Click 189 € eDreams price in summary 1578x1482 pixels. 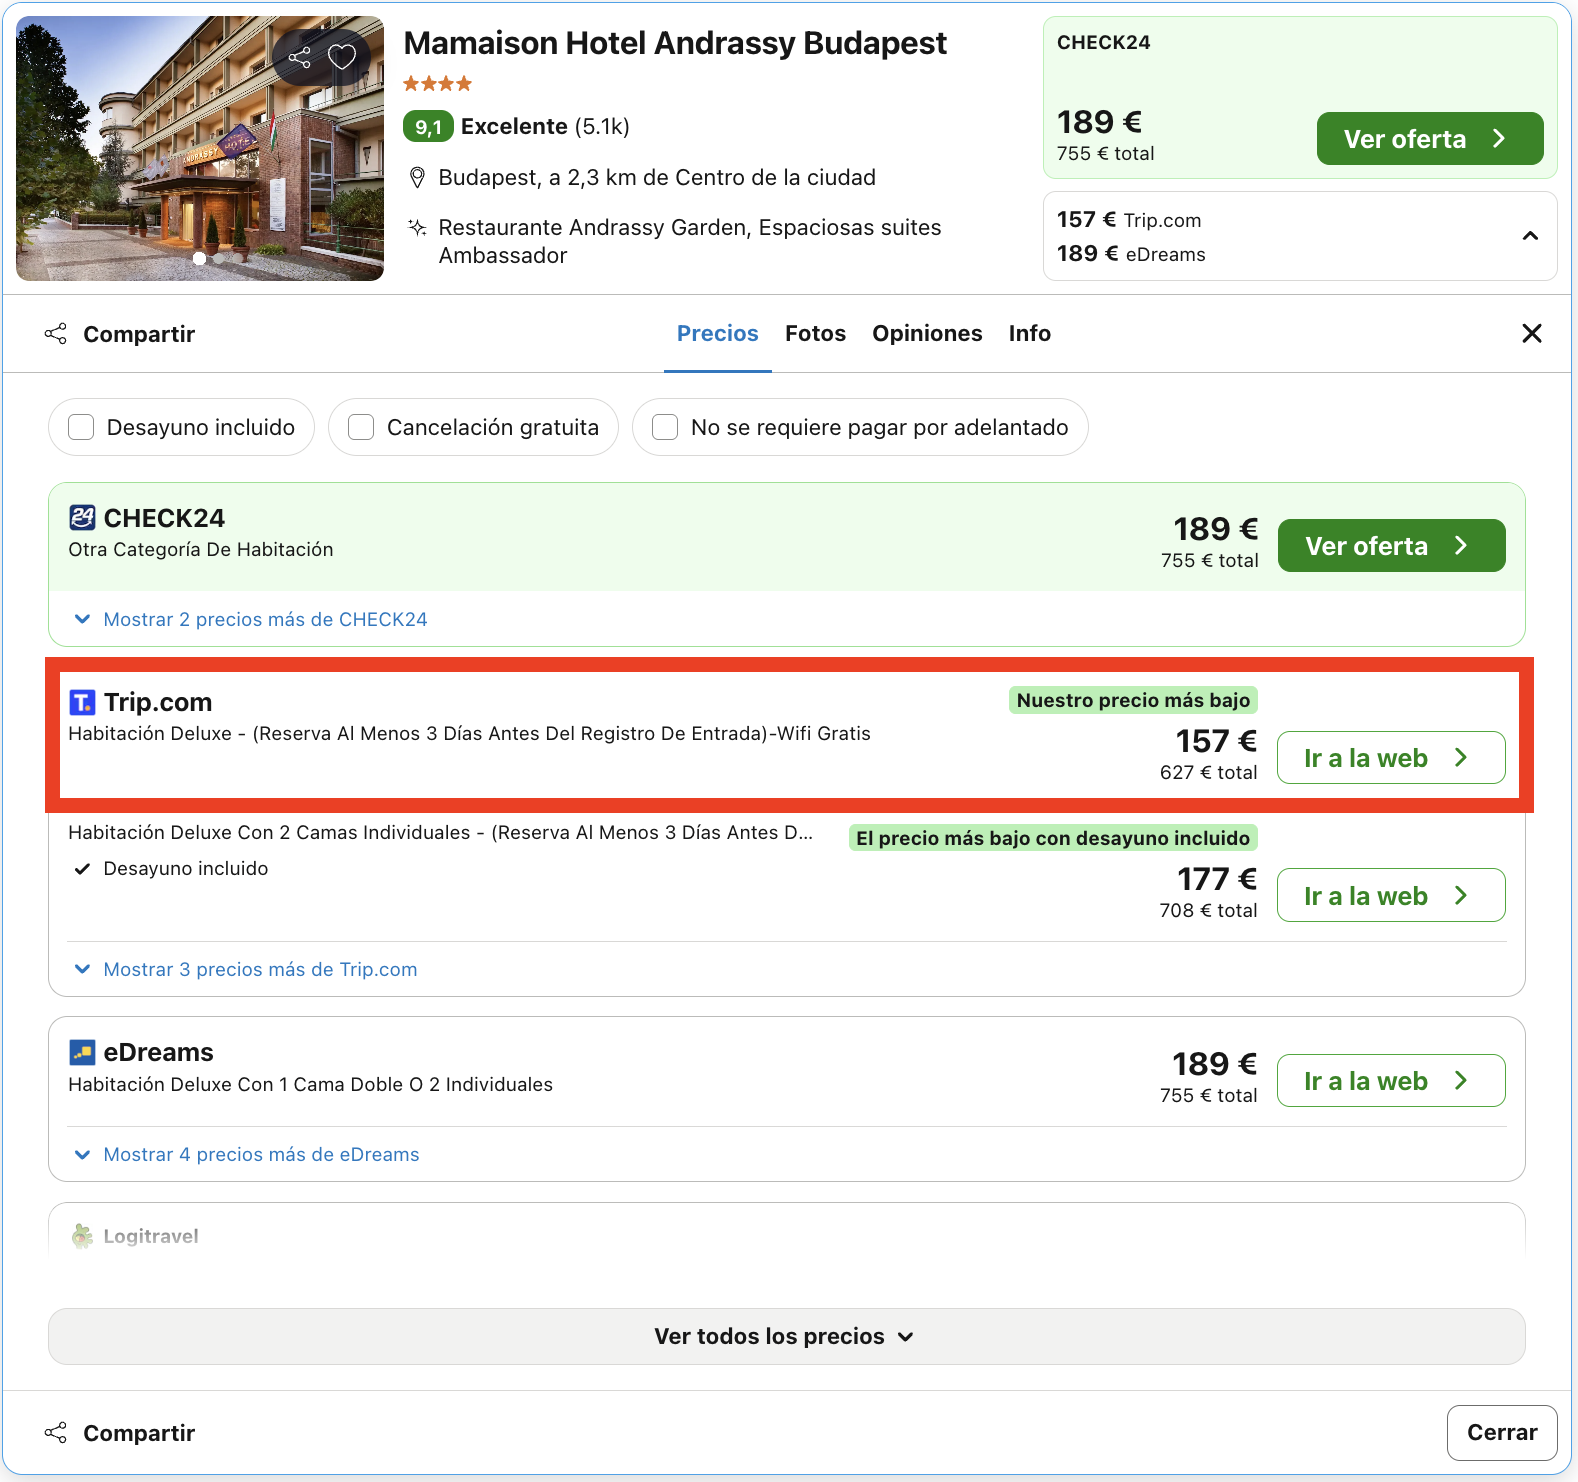pyautogui.click(x=1131, y=254)
